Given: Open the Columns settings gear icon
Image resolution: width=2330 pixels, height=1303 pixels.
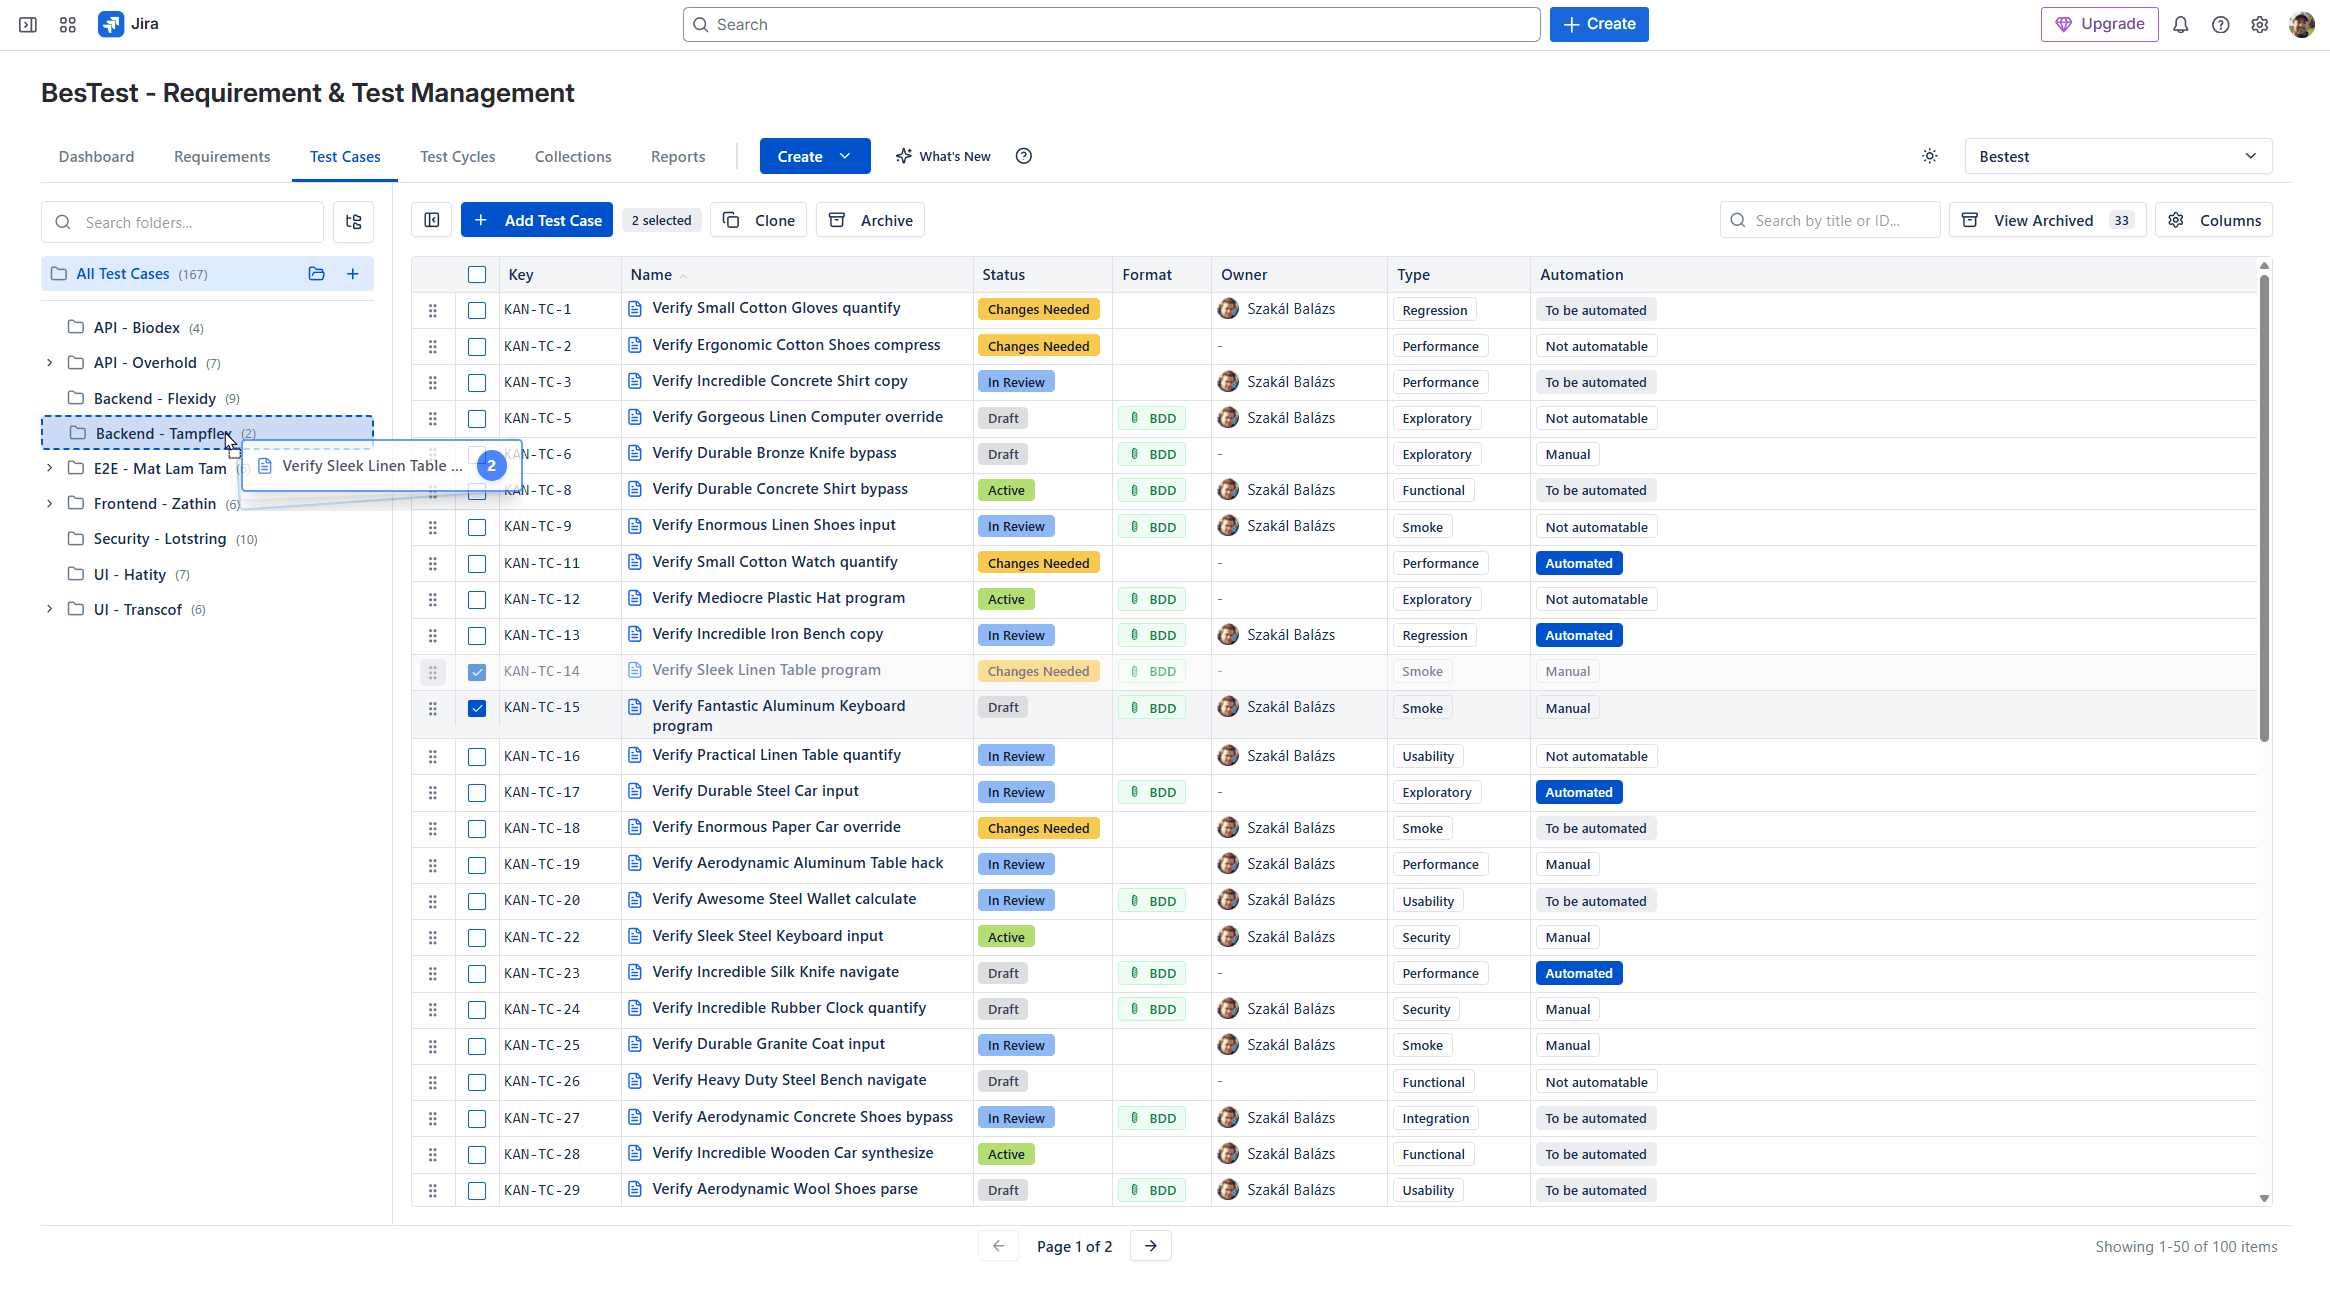Looking at the screenshot, I should tap(2176, 219).
